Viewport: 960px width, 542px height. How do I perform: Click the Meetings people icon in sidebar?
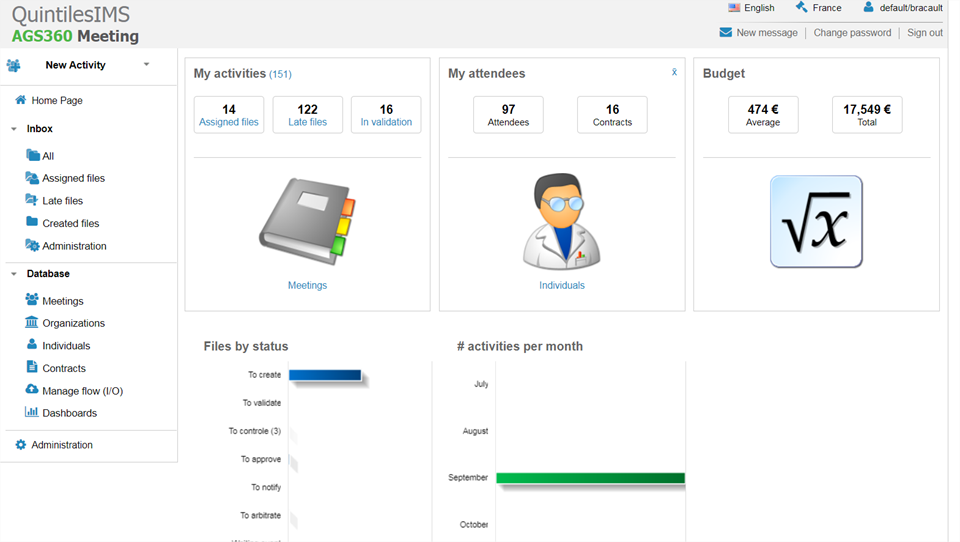pyautogui.click(x=32, y=299)
